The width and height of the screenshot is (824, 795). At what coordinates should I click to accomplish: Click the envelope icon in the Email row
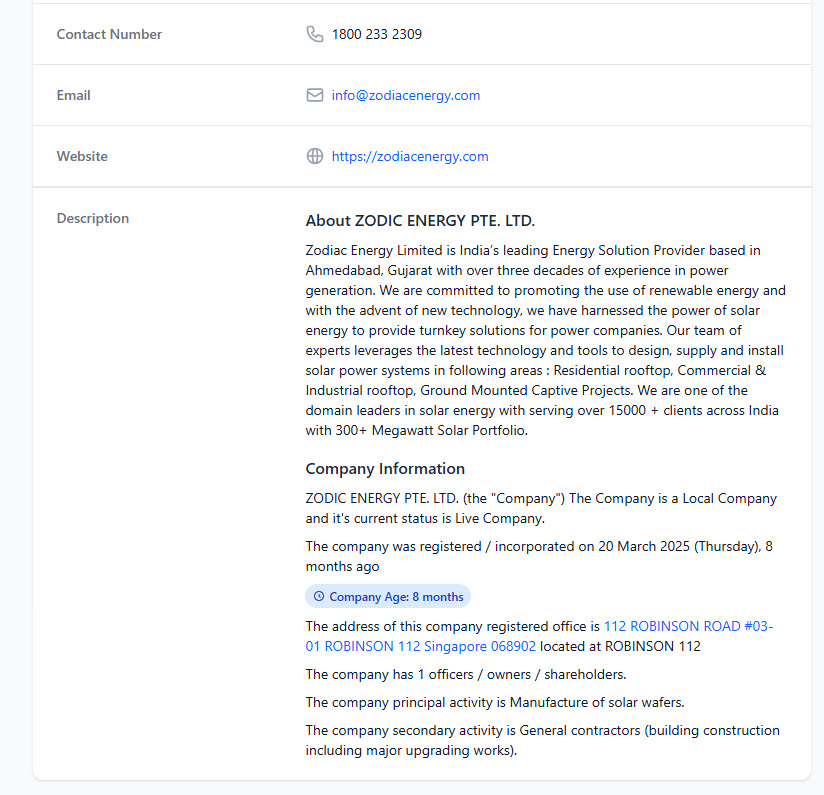point(314,95)
